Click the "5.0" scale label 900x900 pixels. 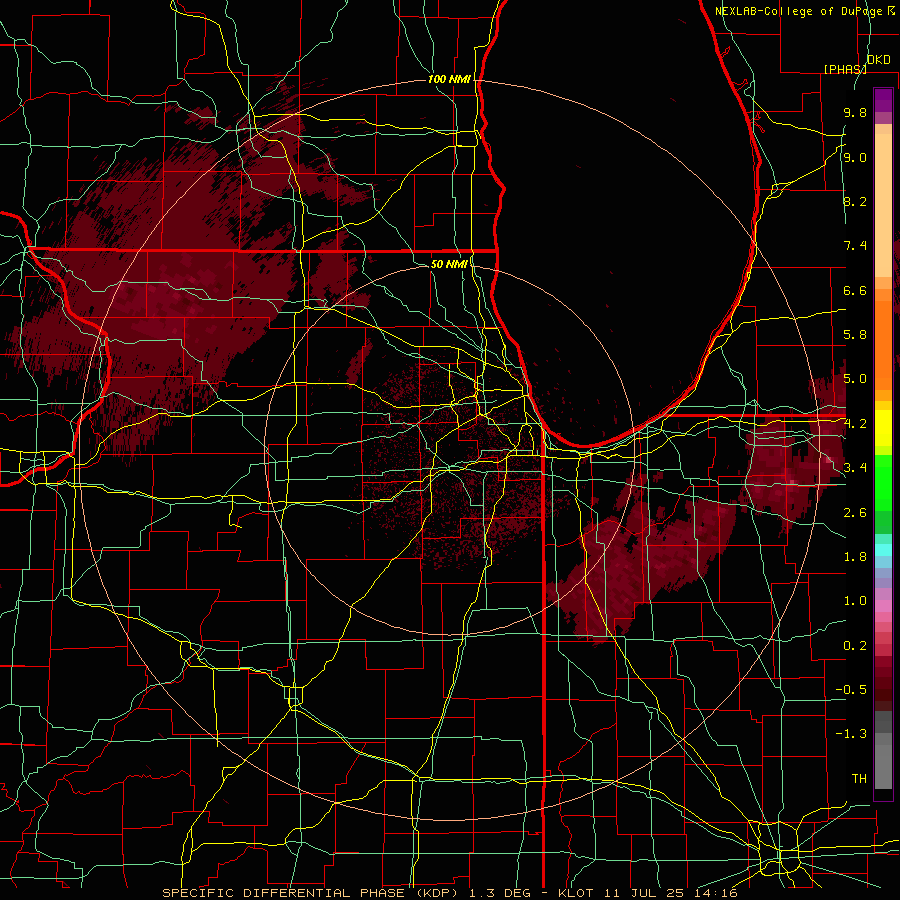(855, 379)
